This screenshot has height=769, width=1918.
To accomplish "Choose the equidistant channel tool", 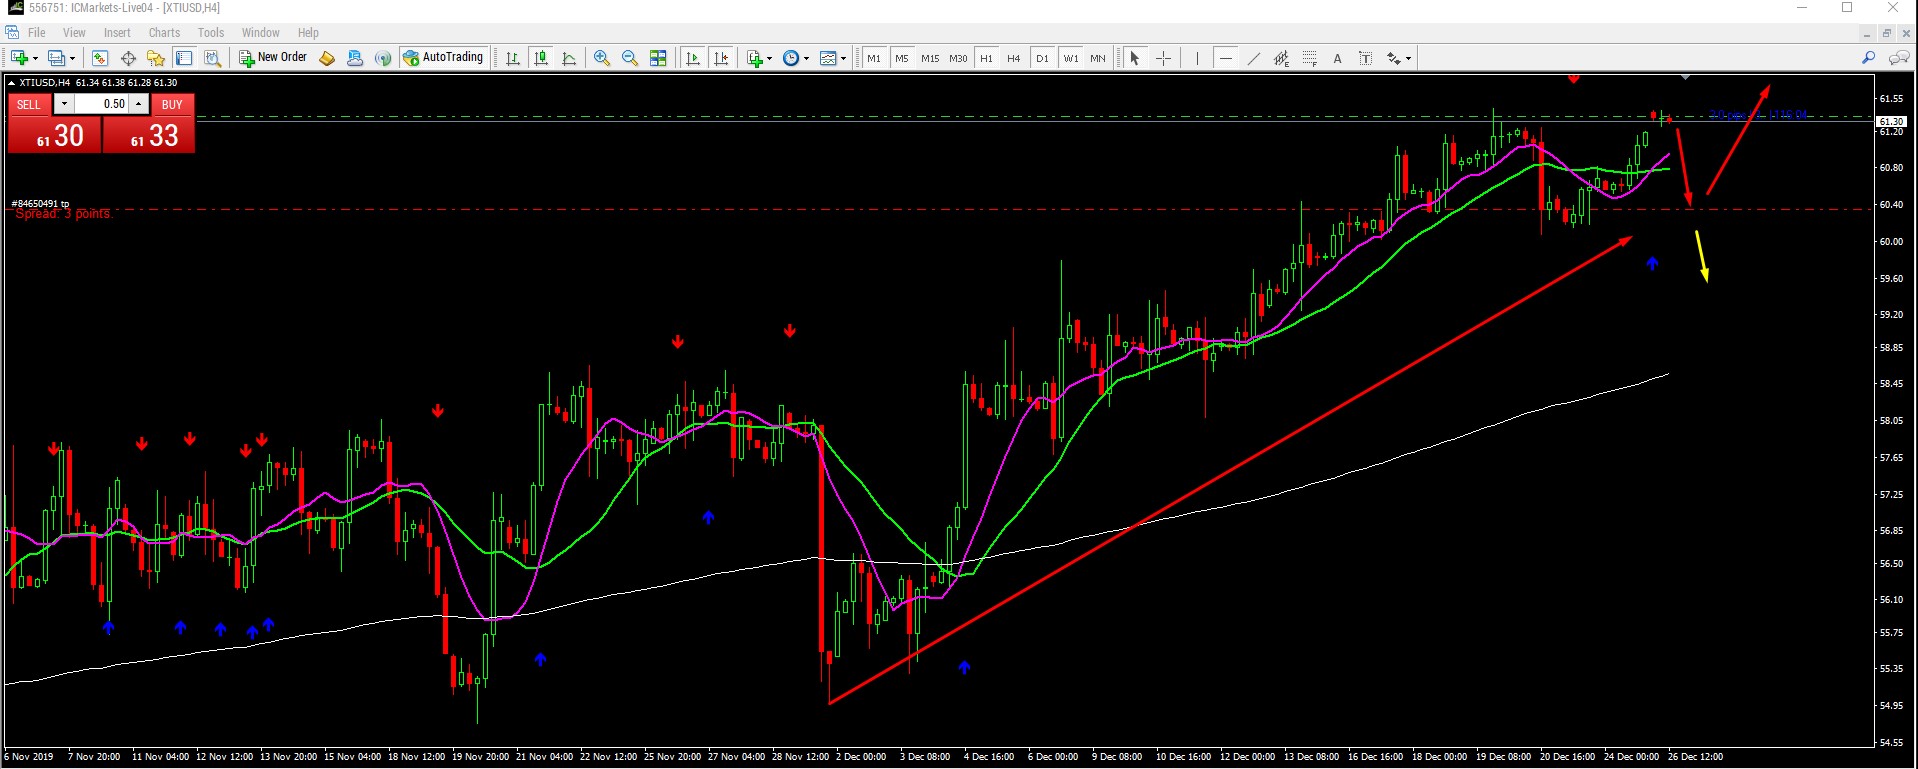I will pos(1281,58).
